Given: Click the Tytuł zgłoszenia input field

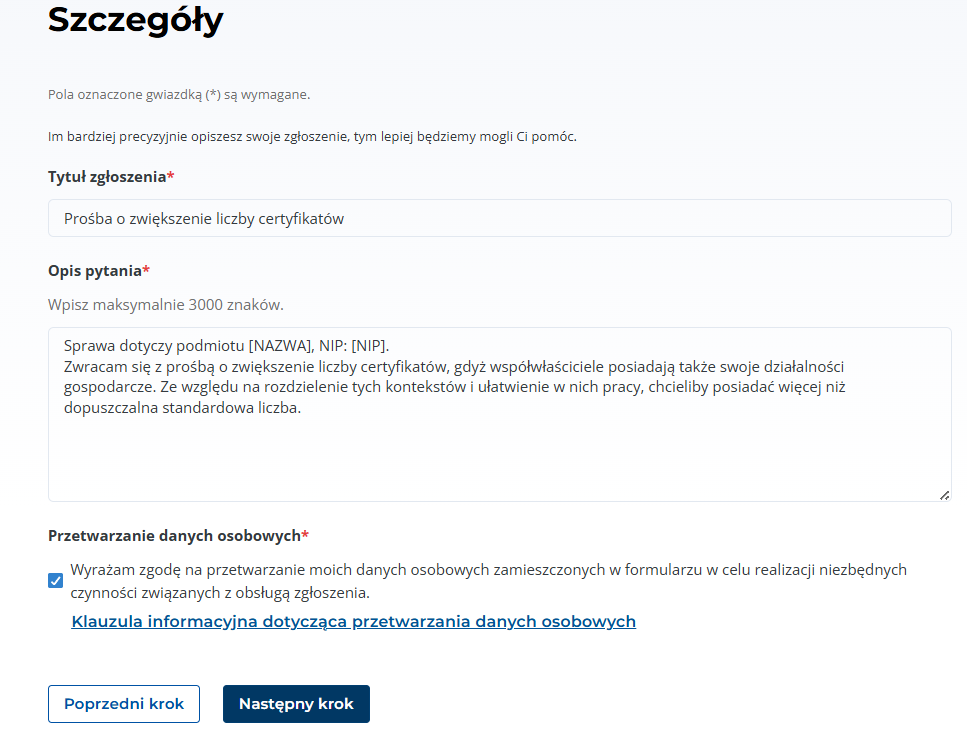Looking at the screenshot, I should point(499,218).
